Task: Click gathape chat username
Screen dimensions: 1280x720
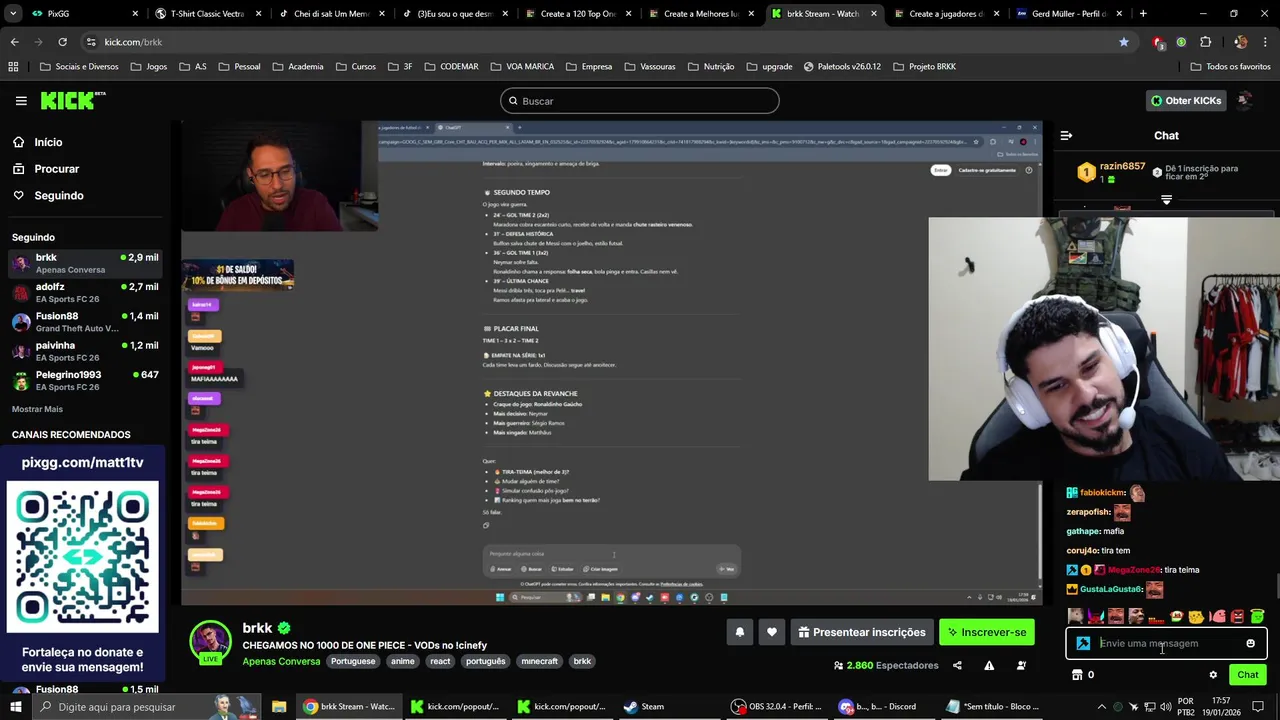Action: 1083,531
